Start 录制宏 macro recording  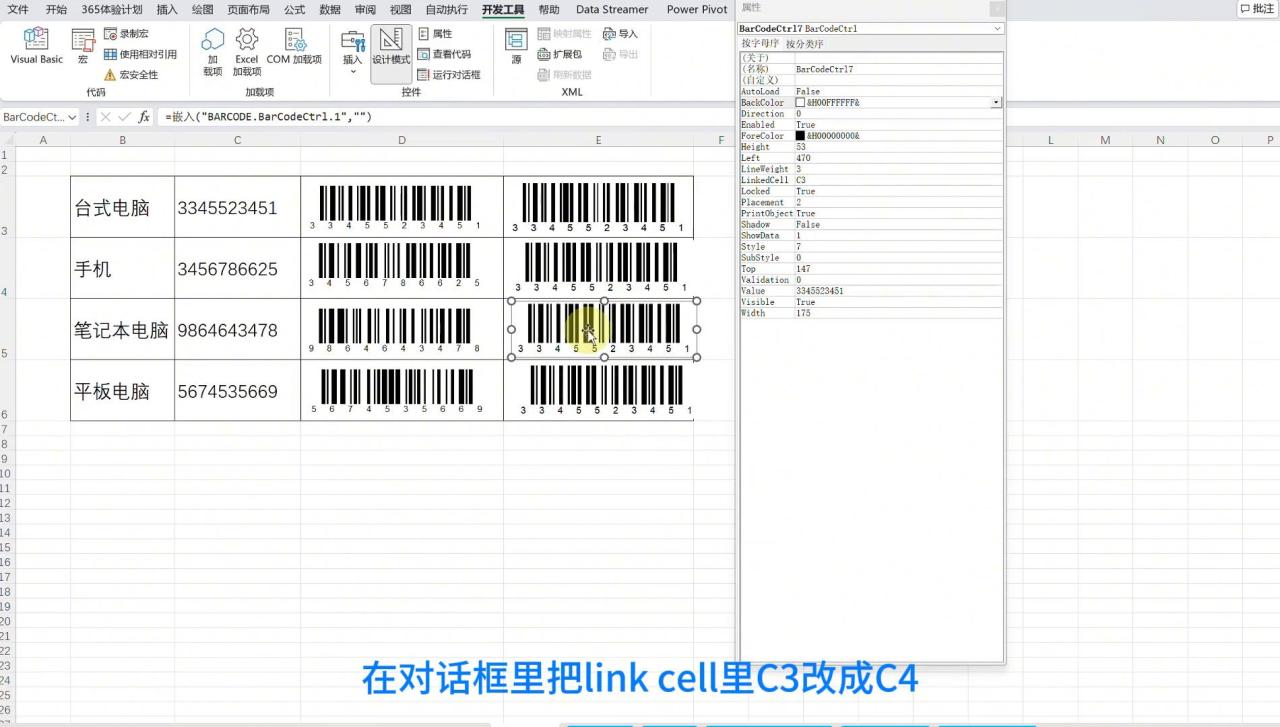pos(126,34)
